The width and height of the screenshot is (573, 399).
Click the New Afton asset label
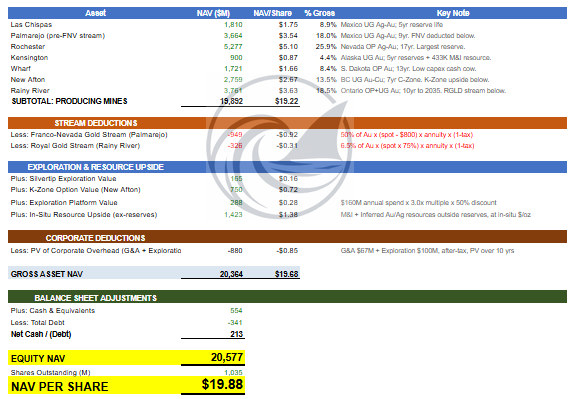[28, 79]
